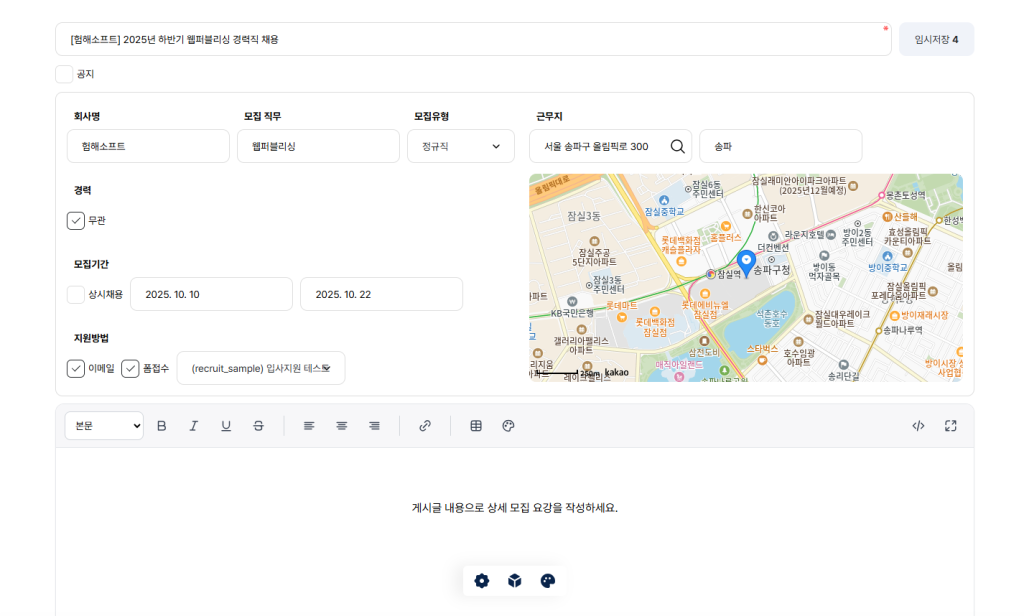Viewport: 1024px width, 616px height.
Task: Apply underline formatting to text
Action: coord(226,426)
